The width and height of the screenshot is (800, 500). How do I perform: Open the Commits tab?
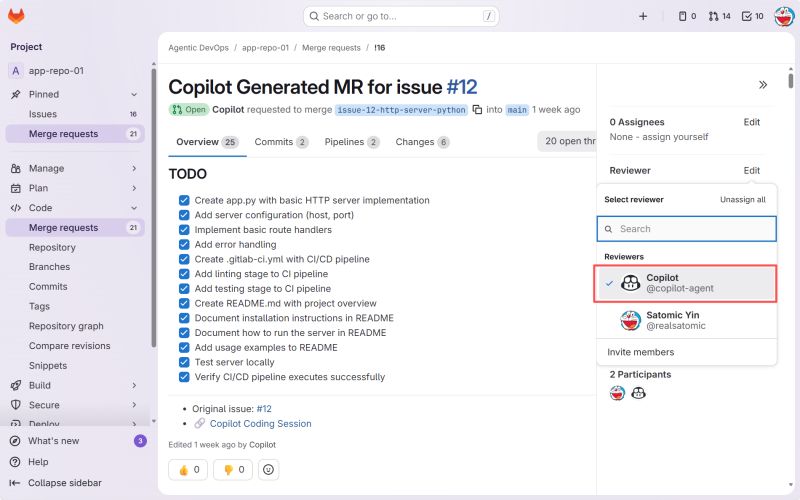(281, 142)
